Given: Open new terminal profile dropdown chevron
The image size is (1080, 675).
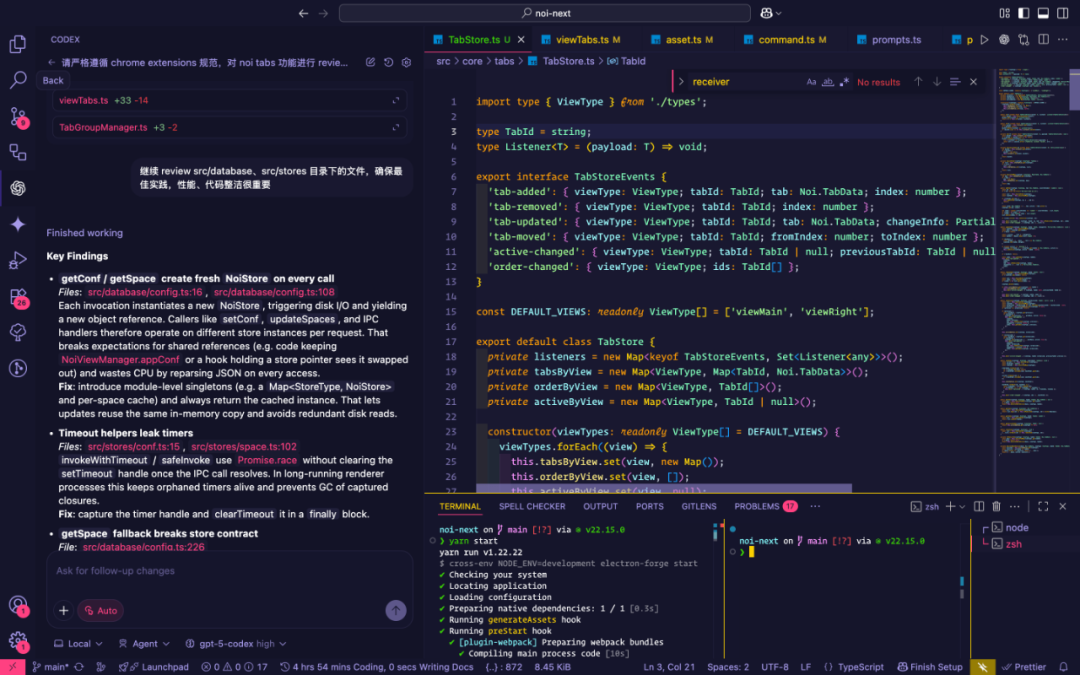Looking at the screenshot, I should pyautogui.click(x=962, y=506).
